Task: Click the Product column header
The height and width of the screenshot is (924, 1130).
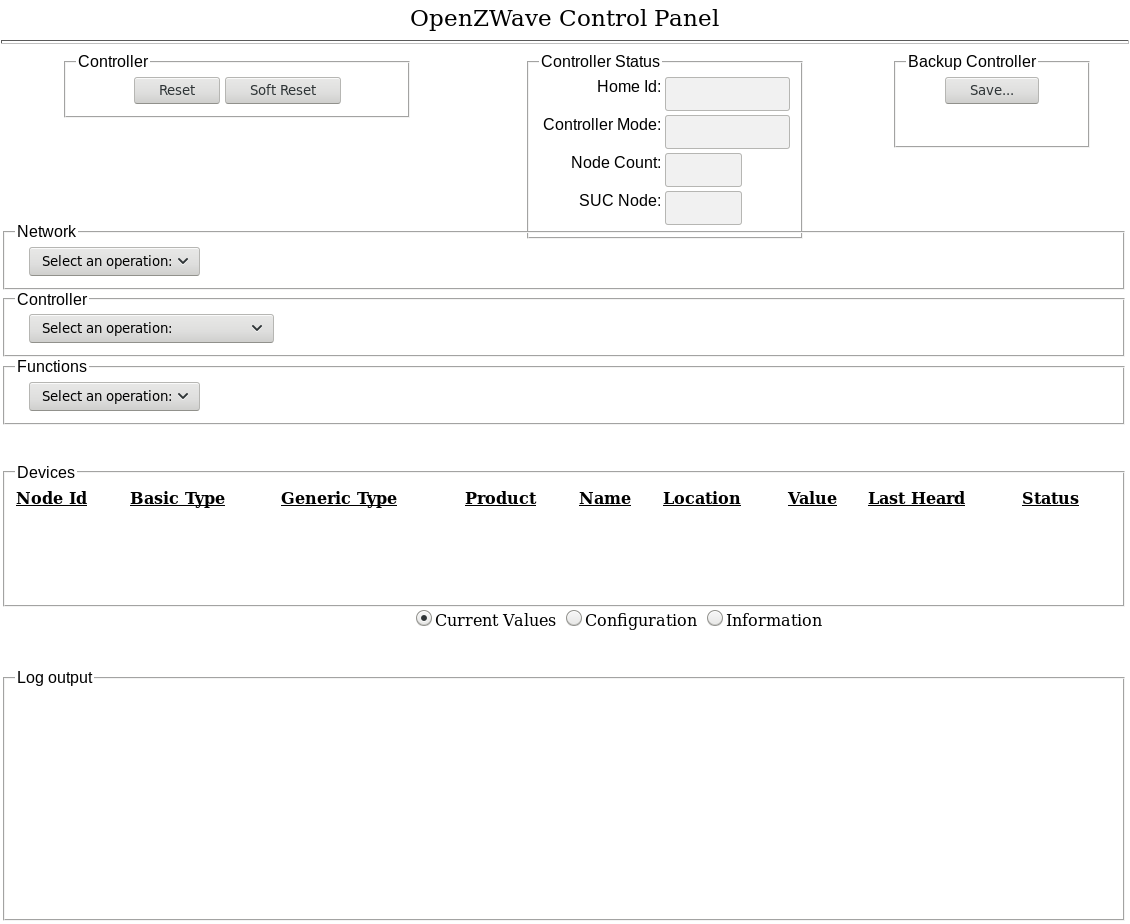Action: pos(501,498)
